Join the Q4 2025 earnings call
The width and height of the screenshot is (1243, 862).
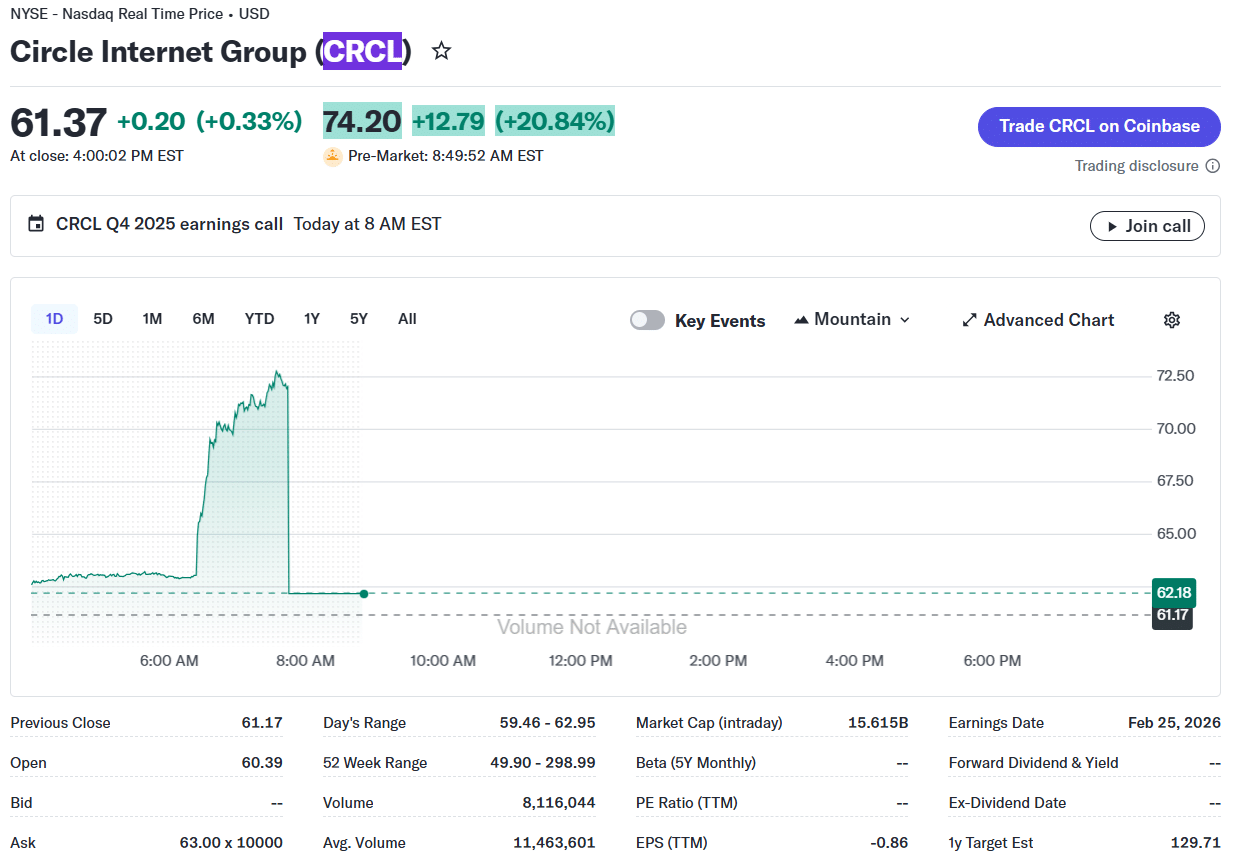pyautogui.click(x=1147, y=226)
